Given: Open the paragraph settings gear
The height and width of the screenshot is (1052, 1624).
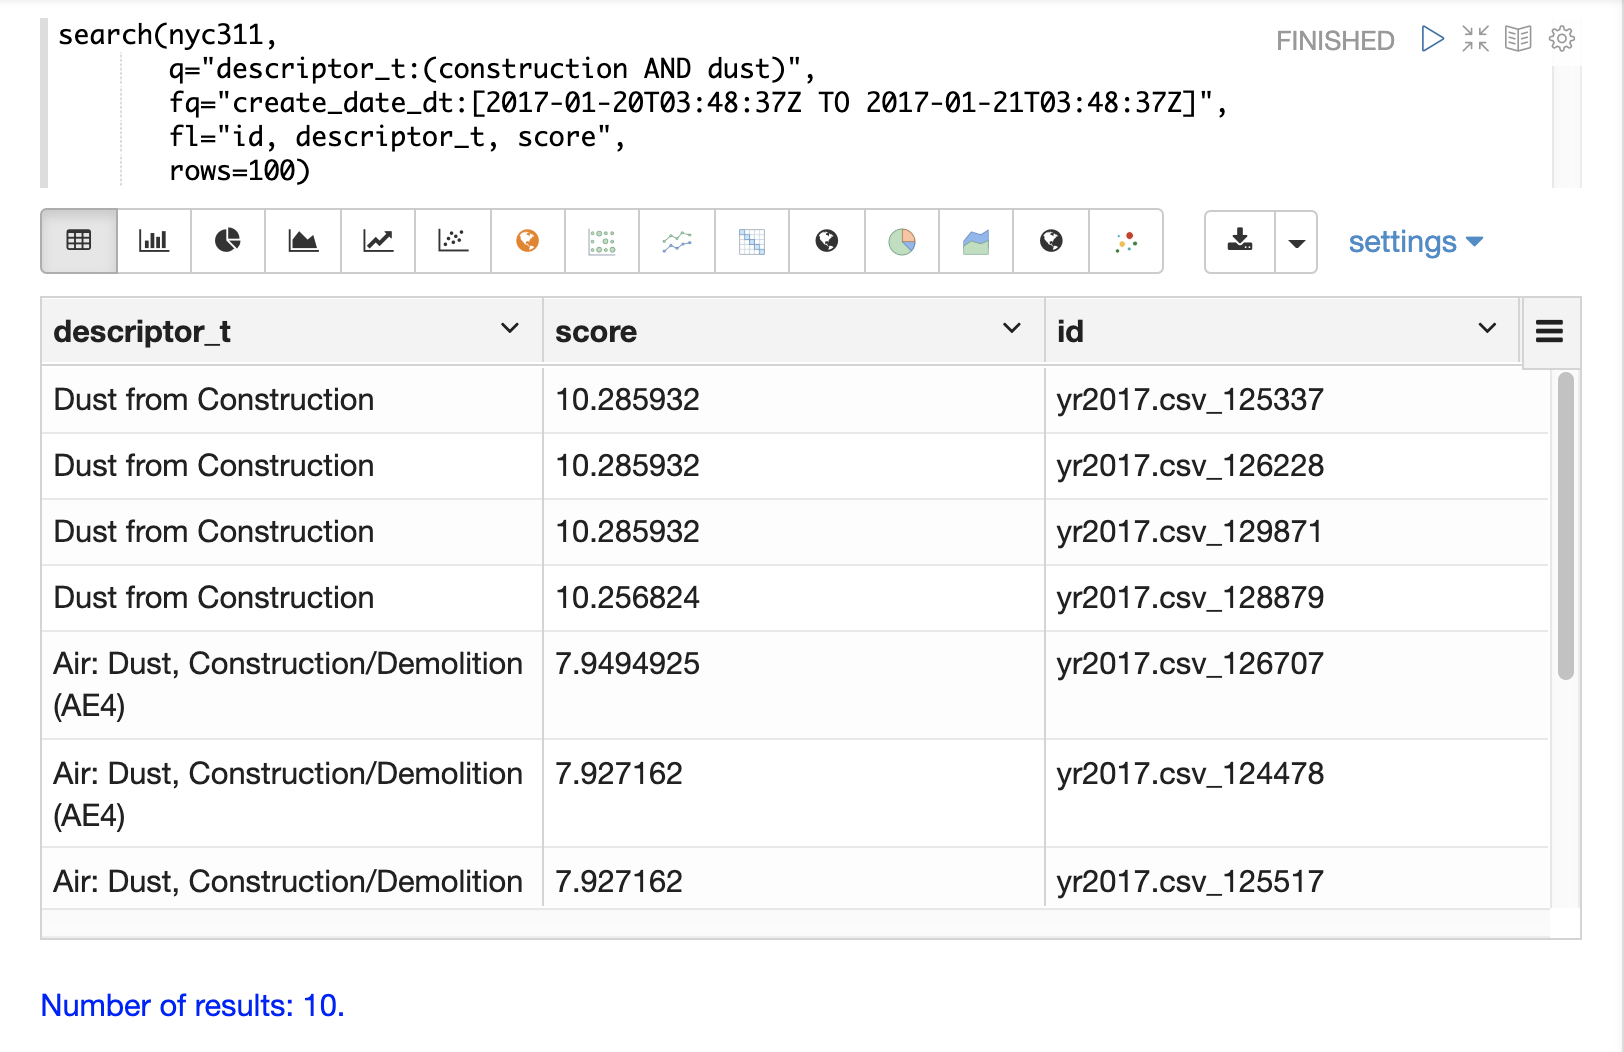Looking at the screenshot, I should (x=1561, y=39).
